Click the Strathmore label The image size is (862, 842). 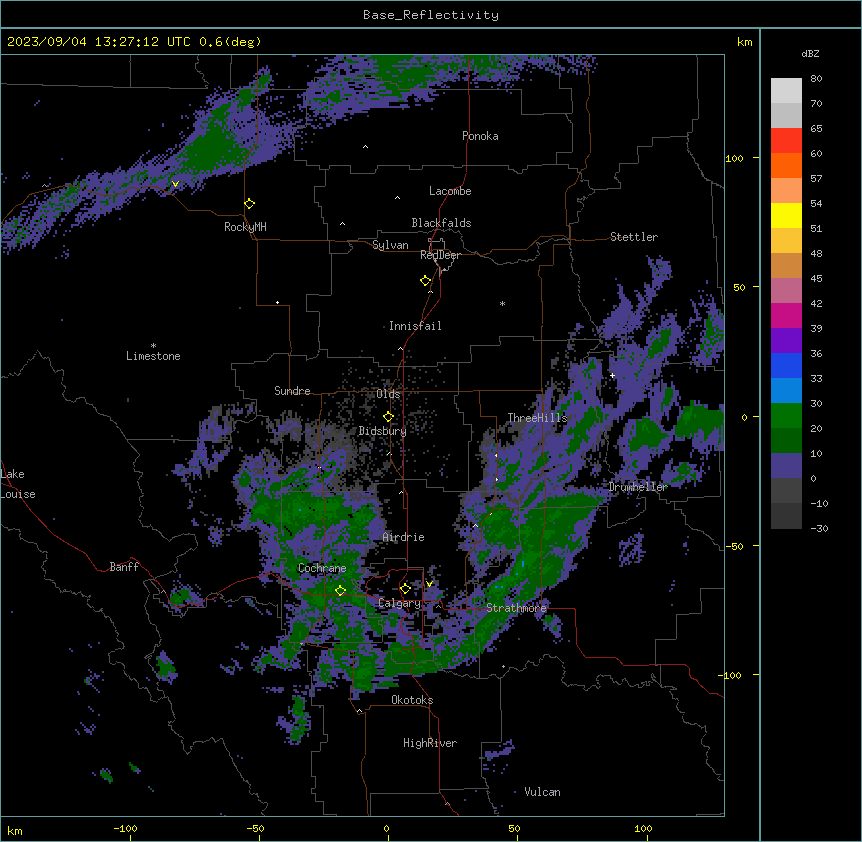click(516, 608)
